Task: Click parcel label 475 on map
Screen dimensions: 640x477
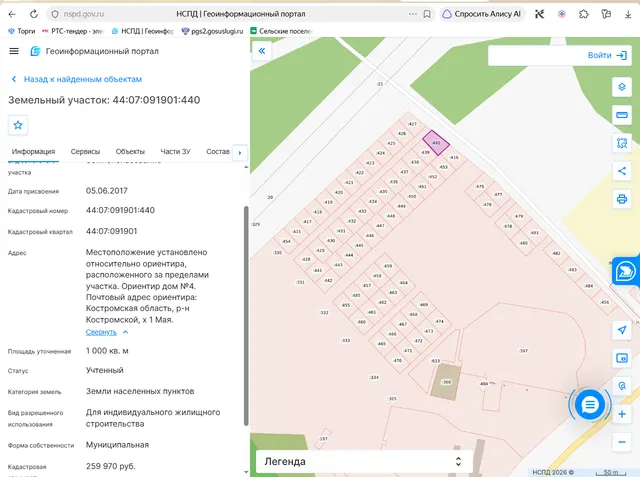Action: click(480, 186)
